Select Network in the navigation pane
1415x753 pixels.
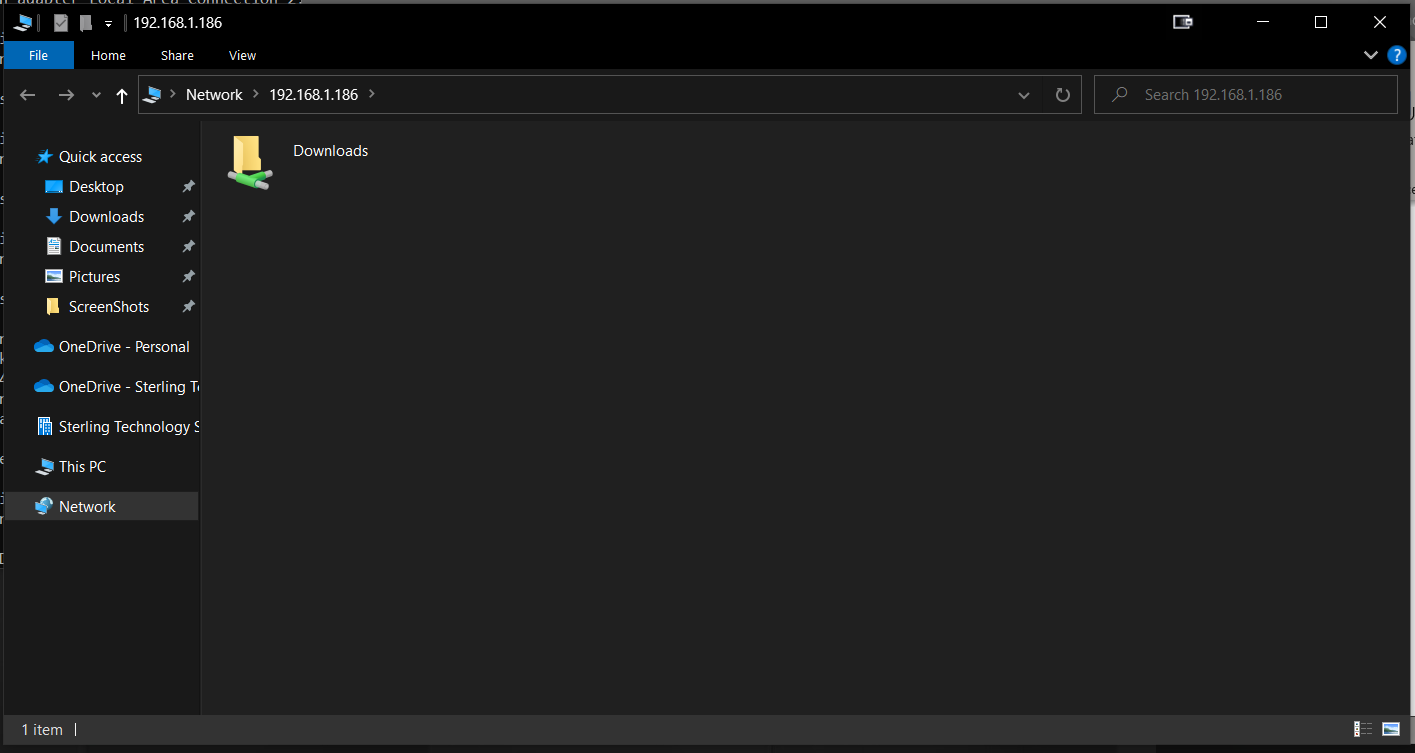tap(86, 506)
